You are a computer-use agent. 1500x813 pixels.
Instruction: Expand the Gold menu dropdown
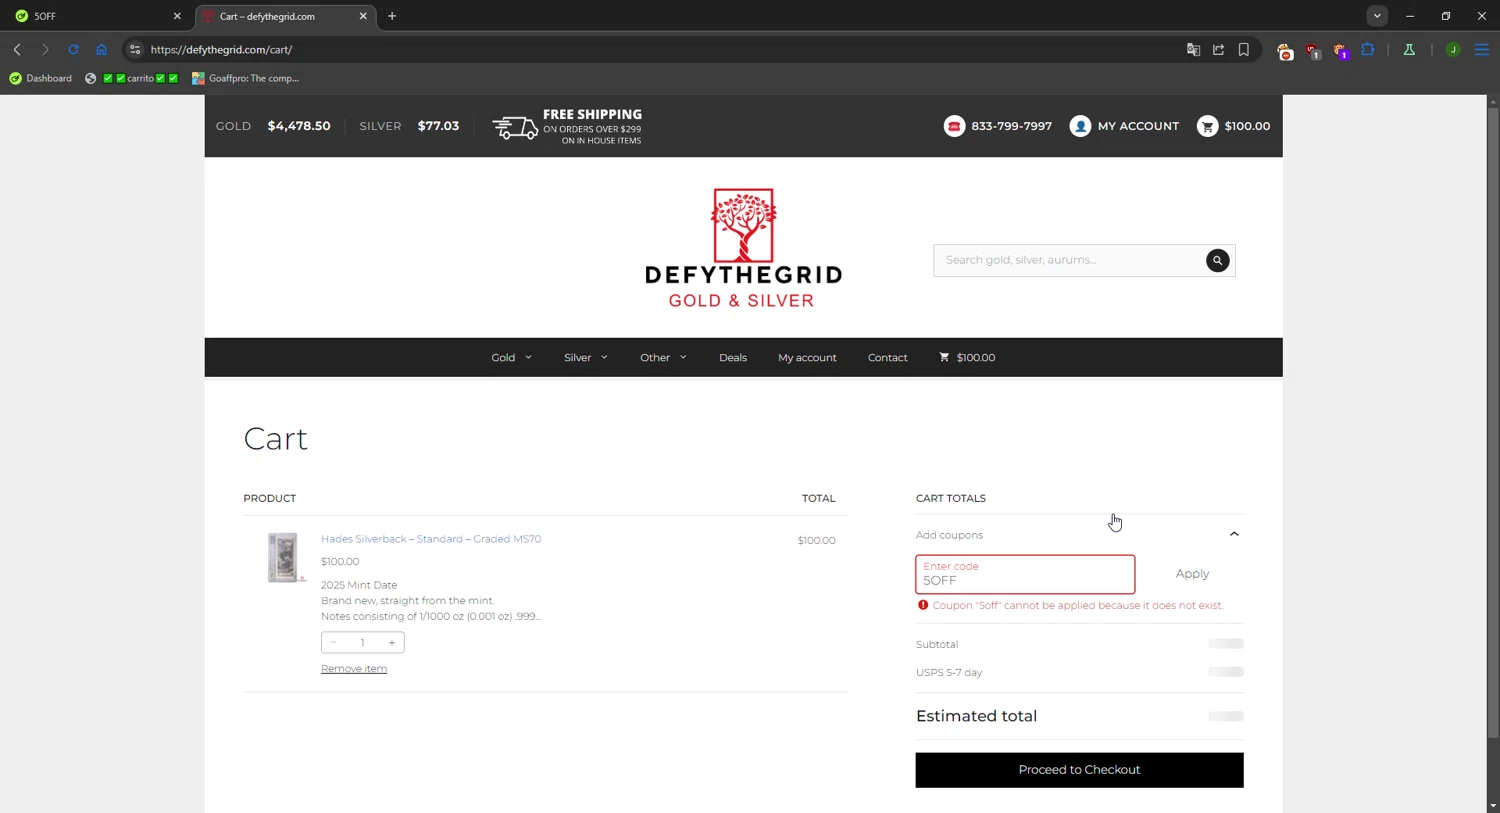511,357
